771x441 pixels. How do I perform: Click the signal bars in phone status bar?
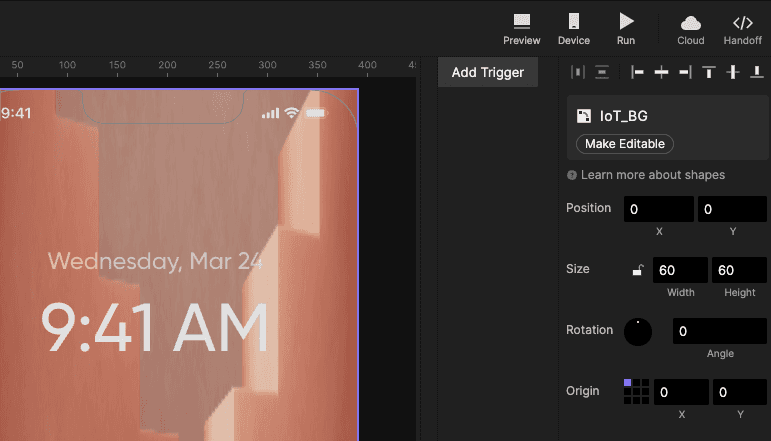[270, 114]
